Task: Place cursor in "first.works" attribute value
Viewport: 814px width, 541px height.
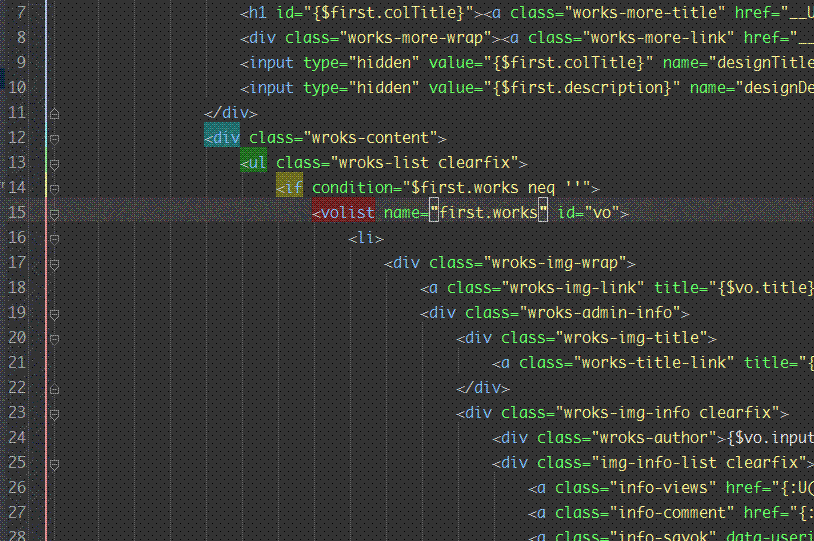Action: tap(488, 213)
